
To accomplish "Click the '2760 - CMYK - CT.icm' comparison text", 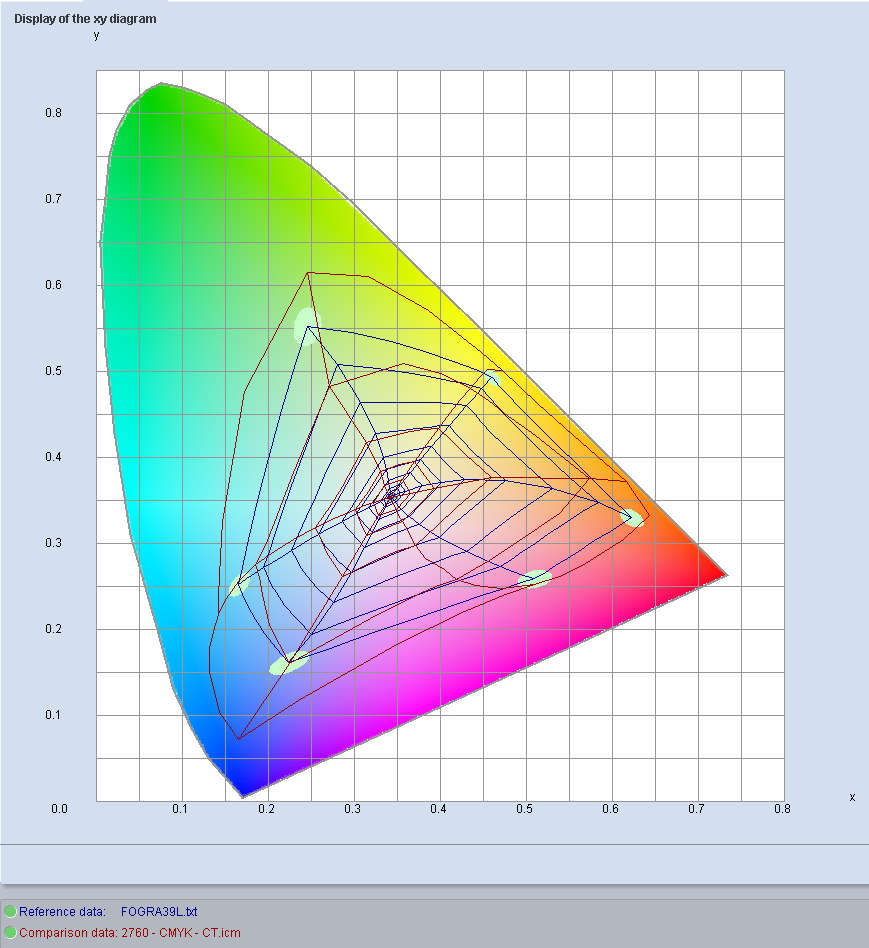I will coord(181,932).
